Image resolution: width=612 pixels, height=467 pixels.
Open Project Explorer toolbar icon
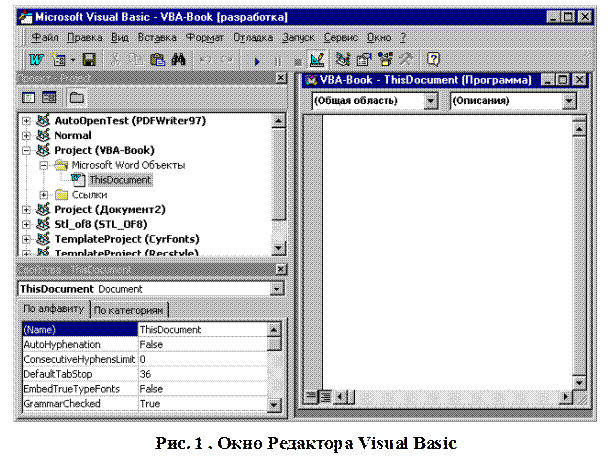[343, 60]
